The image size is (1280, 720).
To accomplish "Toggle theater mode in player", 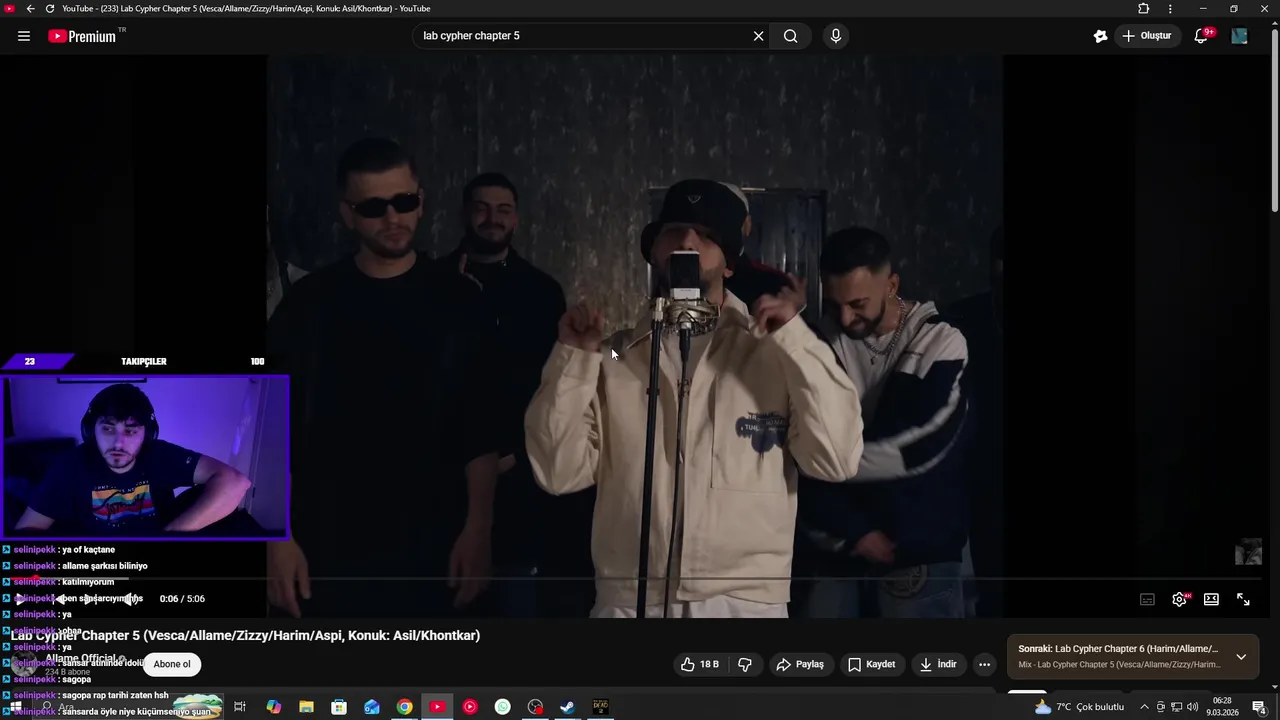I will tap(1211, 599).
